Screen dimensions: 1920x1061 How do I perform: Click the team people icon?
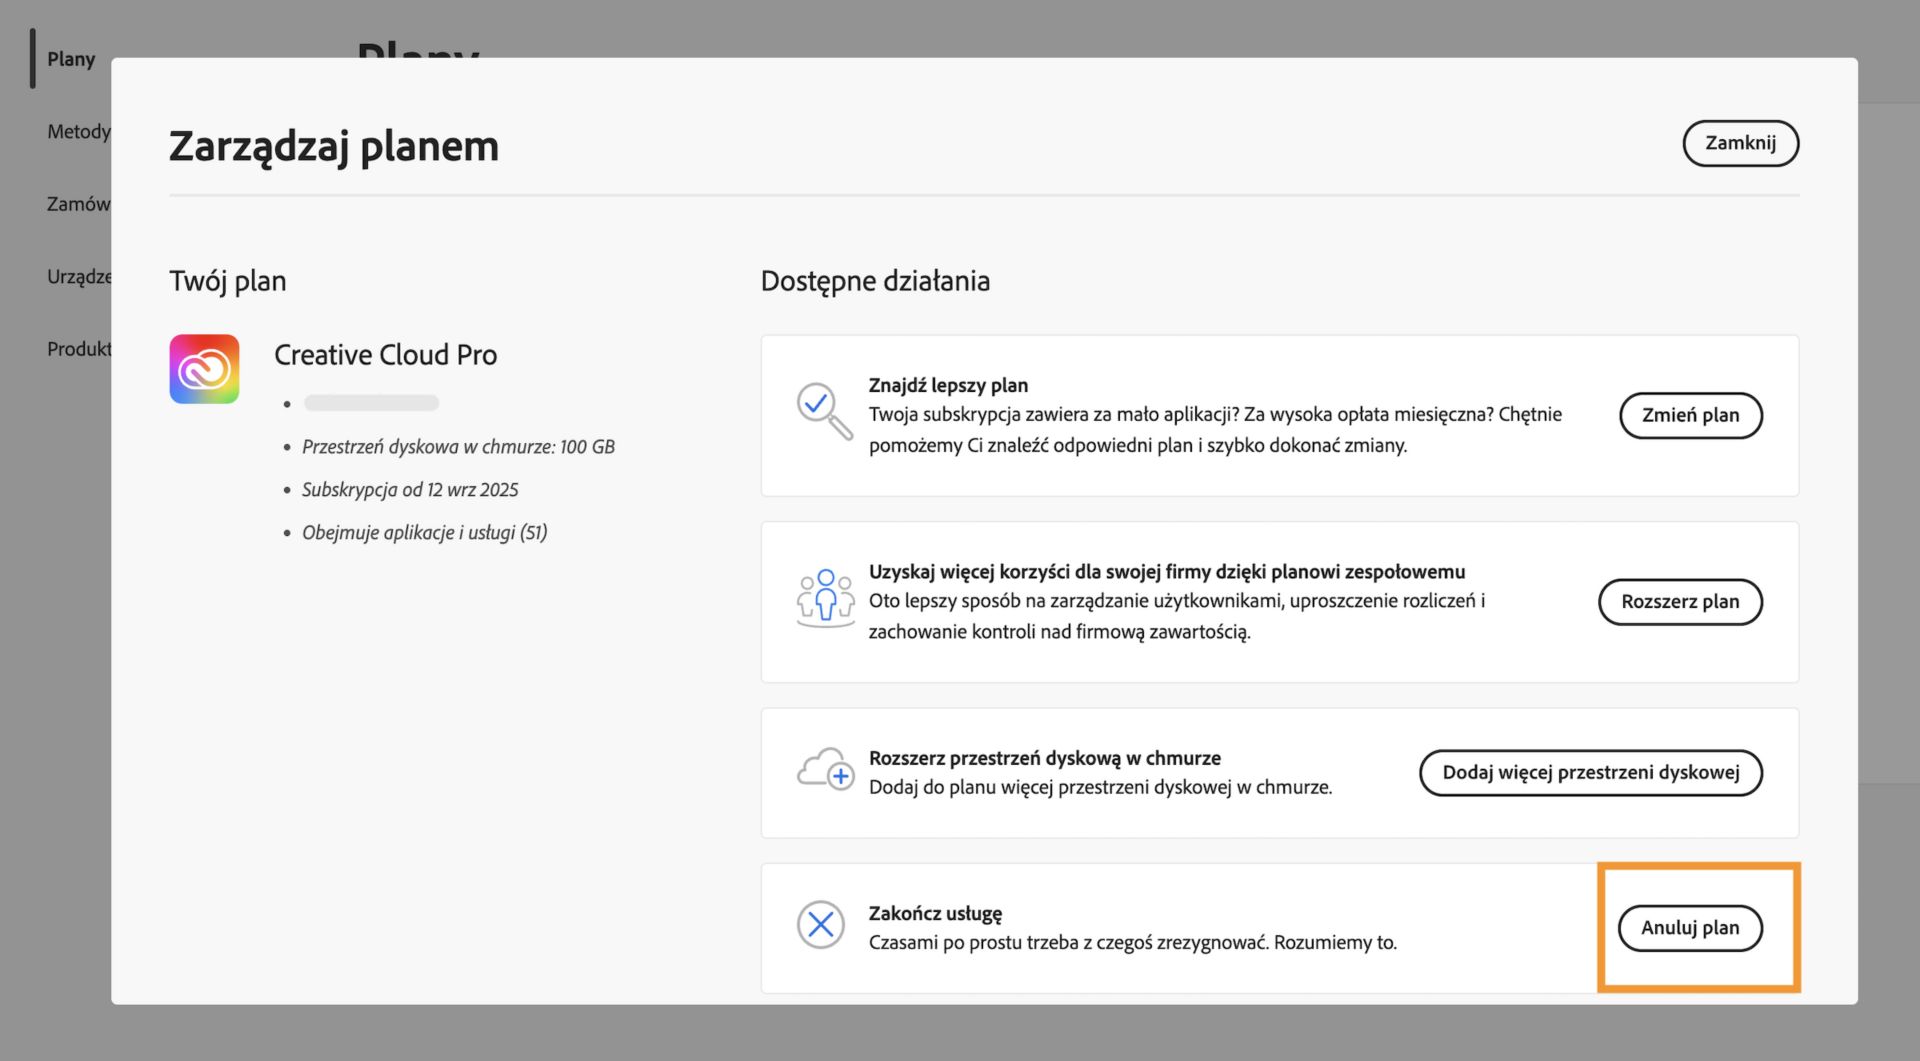click(x=825, y=597)
